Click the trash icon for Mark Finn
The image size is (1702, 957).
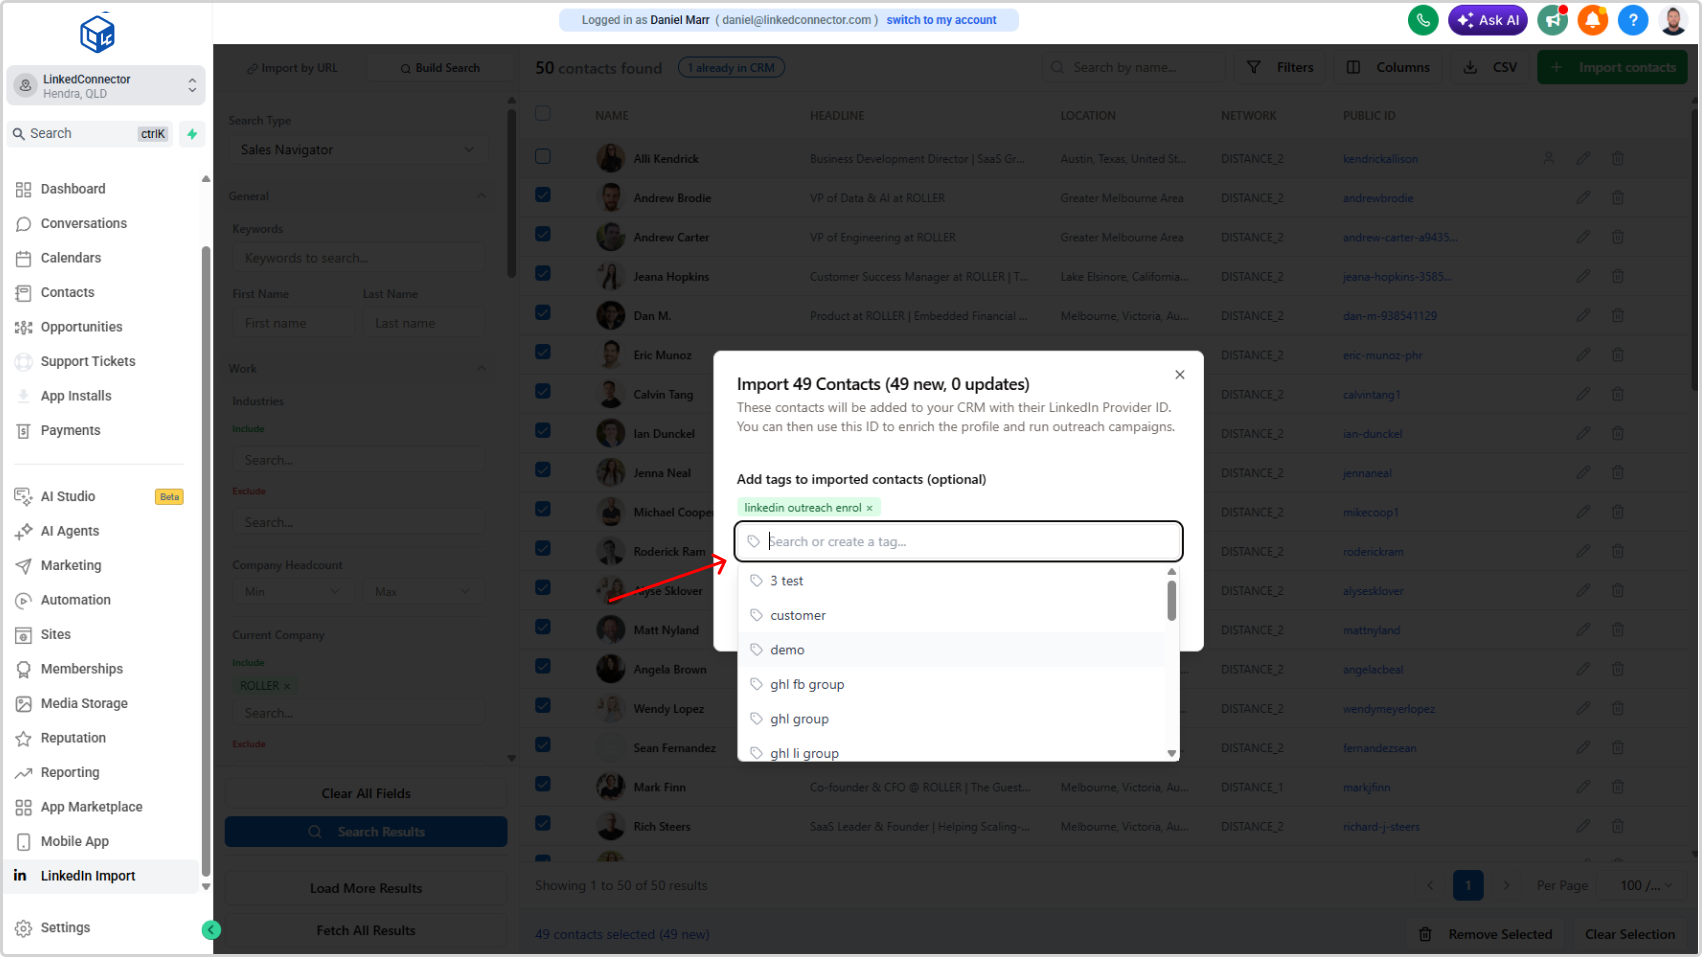(1617, 787)
